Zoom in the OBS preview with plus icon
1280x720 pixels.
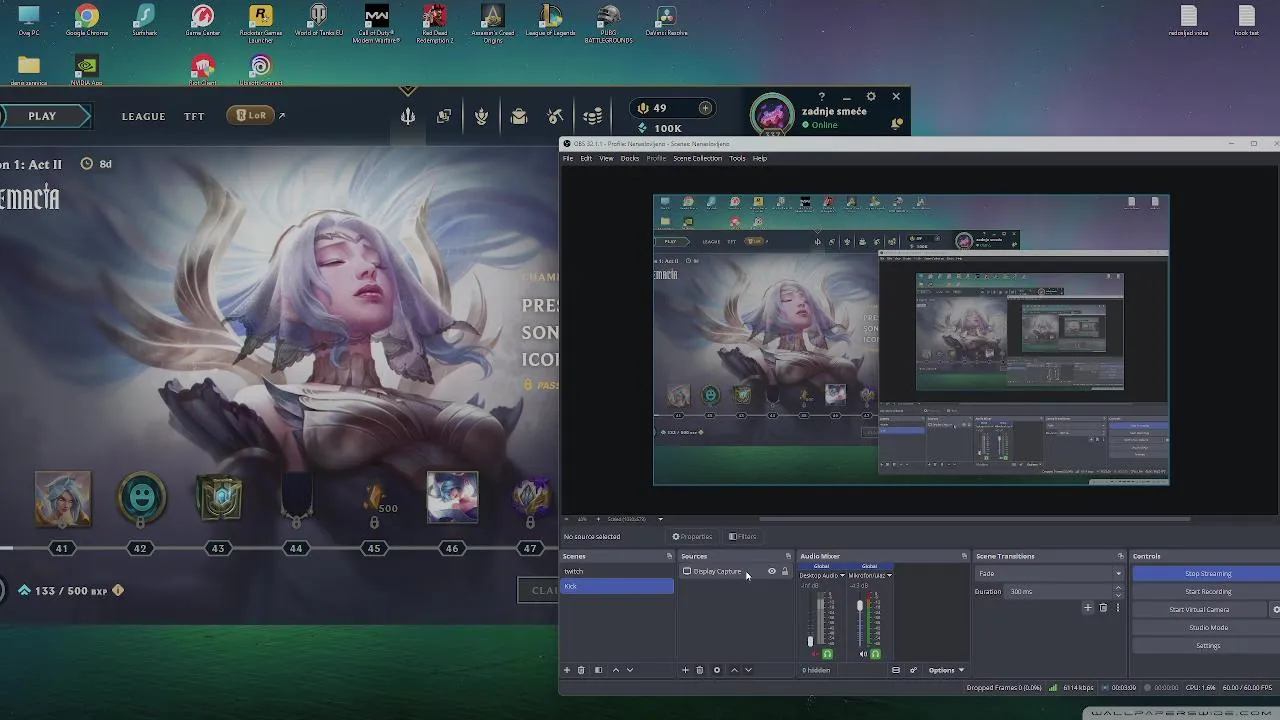pyautogui.click(x=598, y=519)
